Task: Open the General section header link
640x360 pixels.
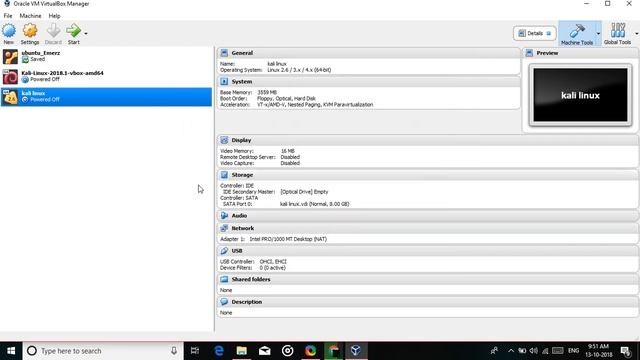Action: click(242, 53)
